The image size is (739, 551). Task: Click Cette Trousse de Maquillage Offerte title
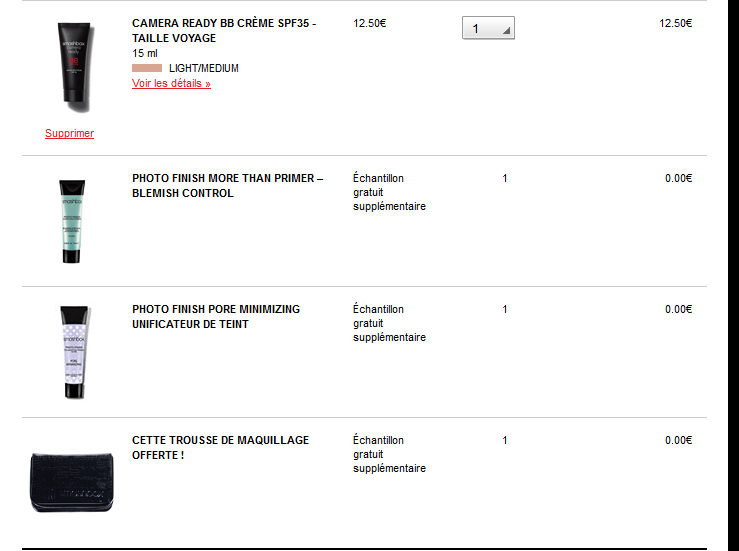pyautogui.click(x=220, y=447)
